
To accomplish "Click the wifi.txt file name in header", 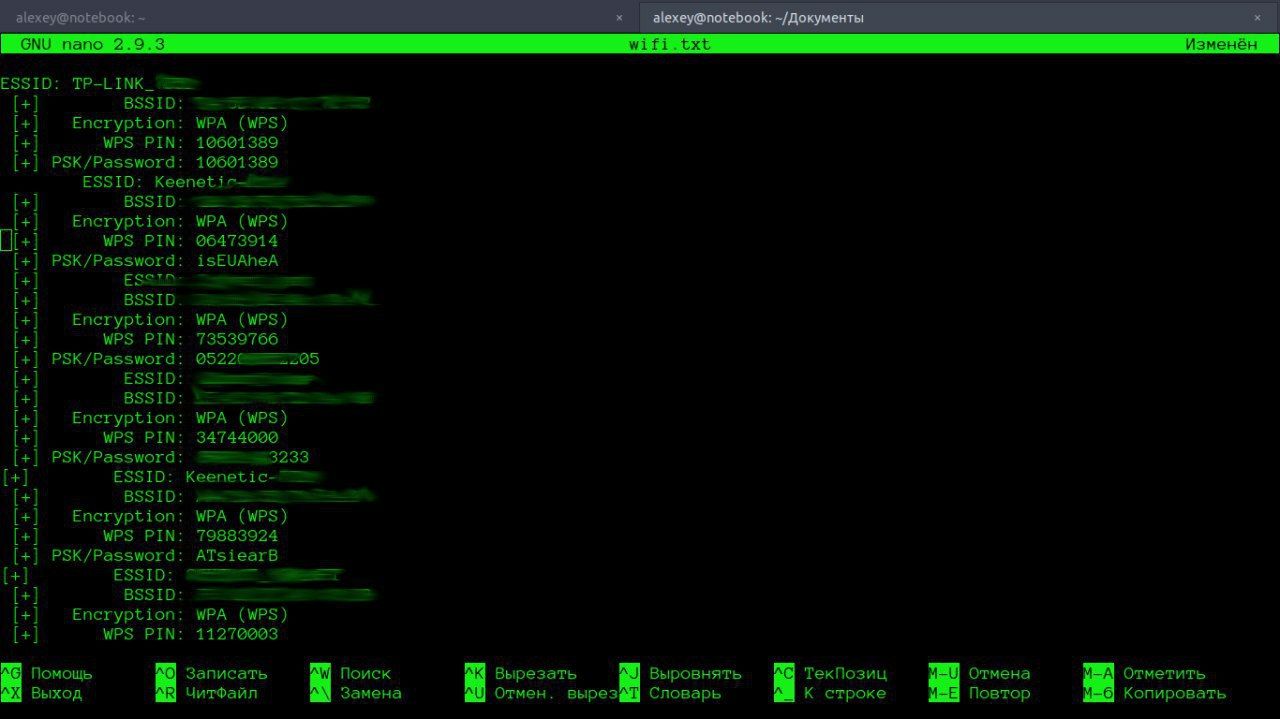I will (669, 44).
